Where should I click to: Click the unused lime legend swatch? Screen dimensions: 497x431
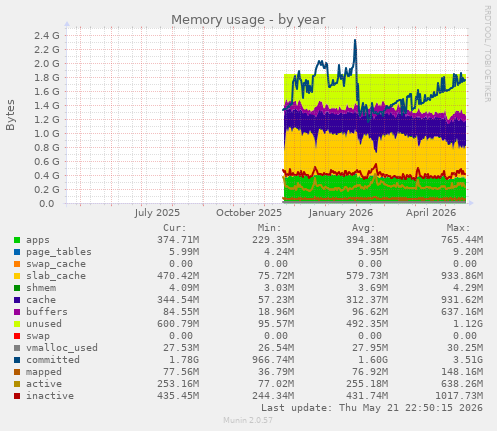point(17,324)
